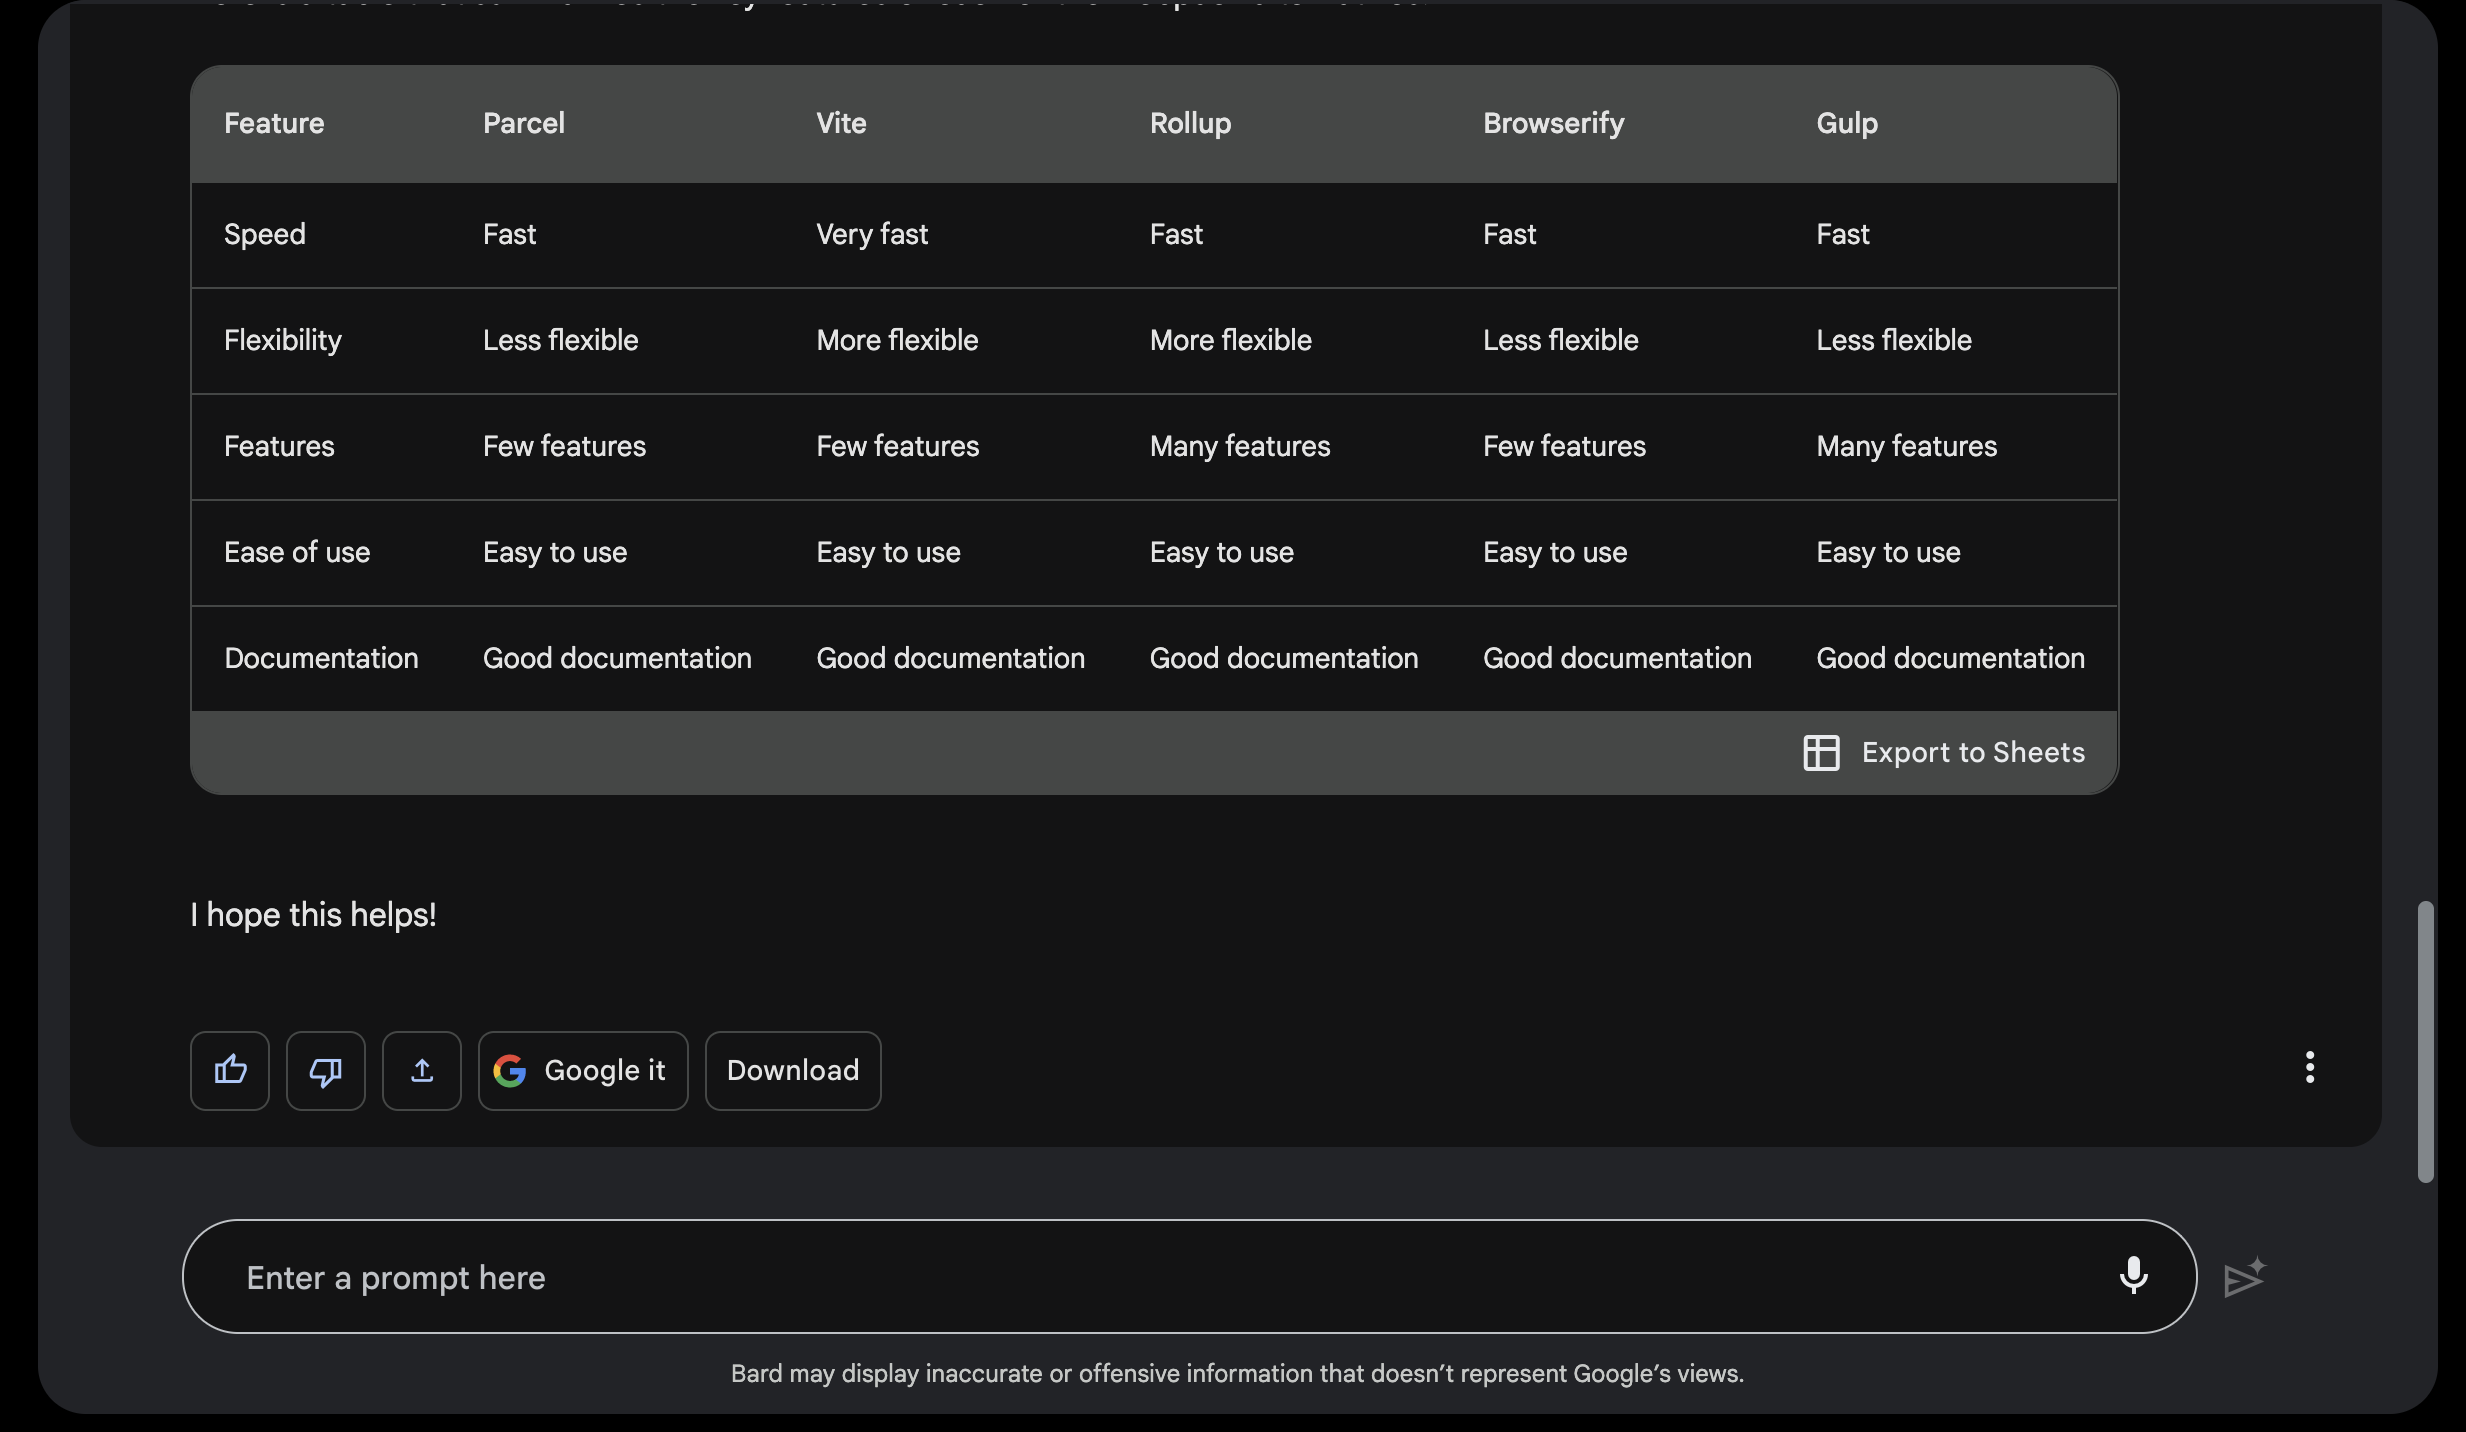Click the thumbs down bad response icon
This screenshot has width=2466, height=1432.
click(x=326, y=1070)
